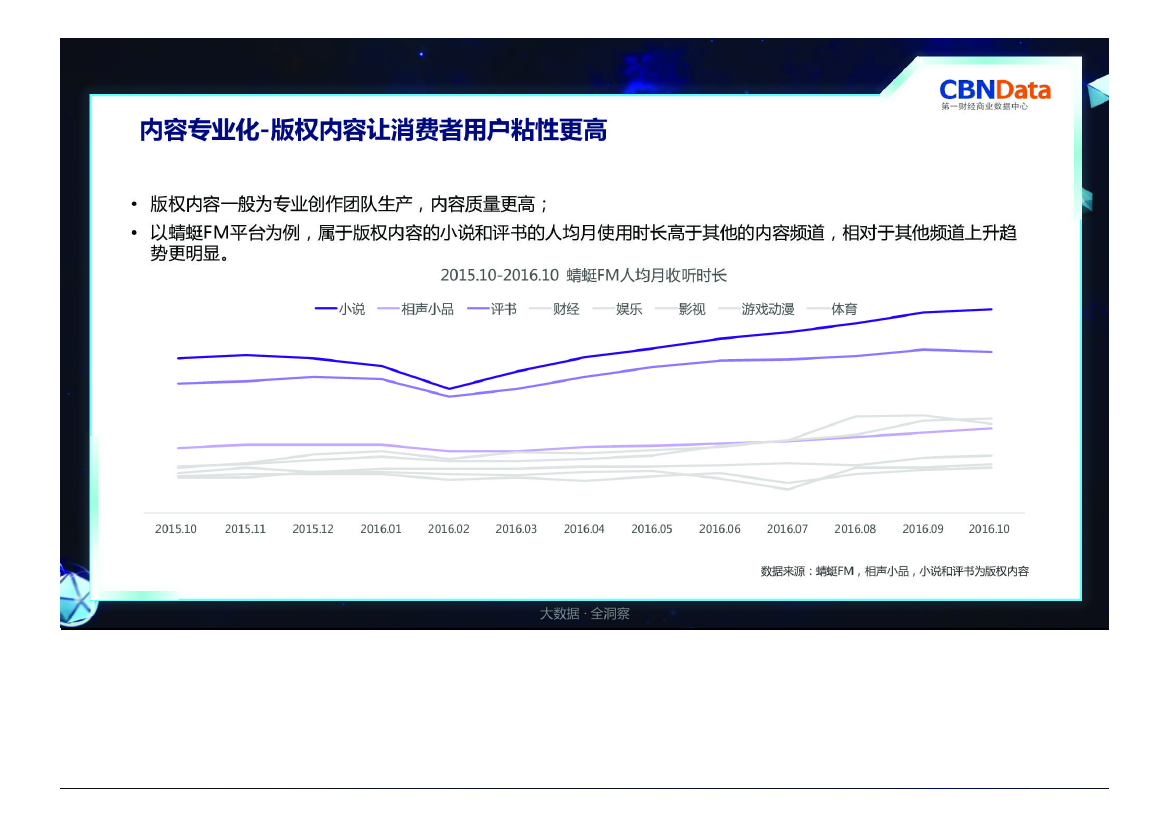The width and height of the screenshot is (1168, 826).
Task: Click the CBNData logo
Action: tap(994, 89)
